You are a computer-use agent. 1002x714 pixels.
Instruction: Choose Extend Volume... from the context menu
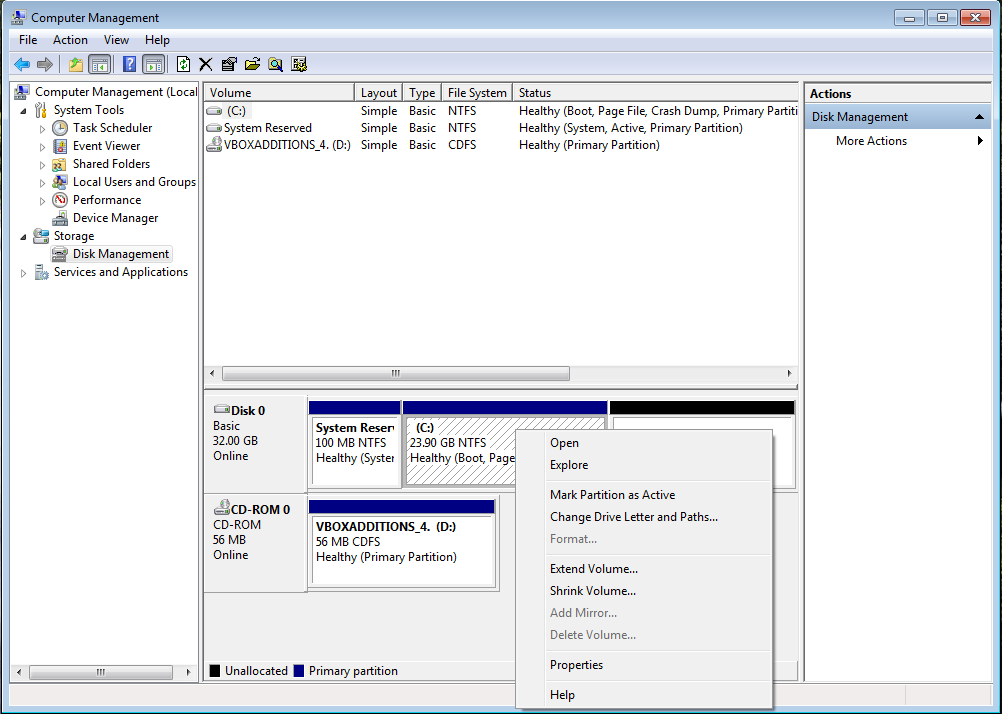[644, 569]
